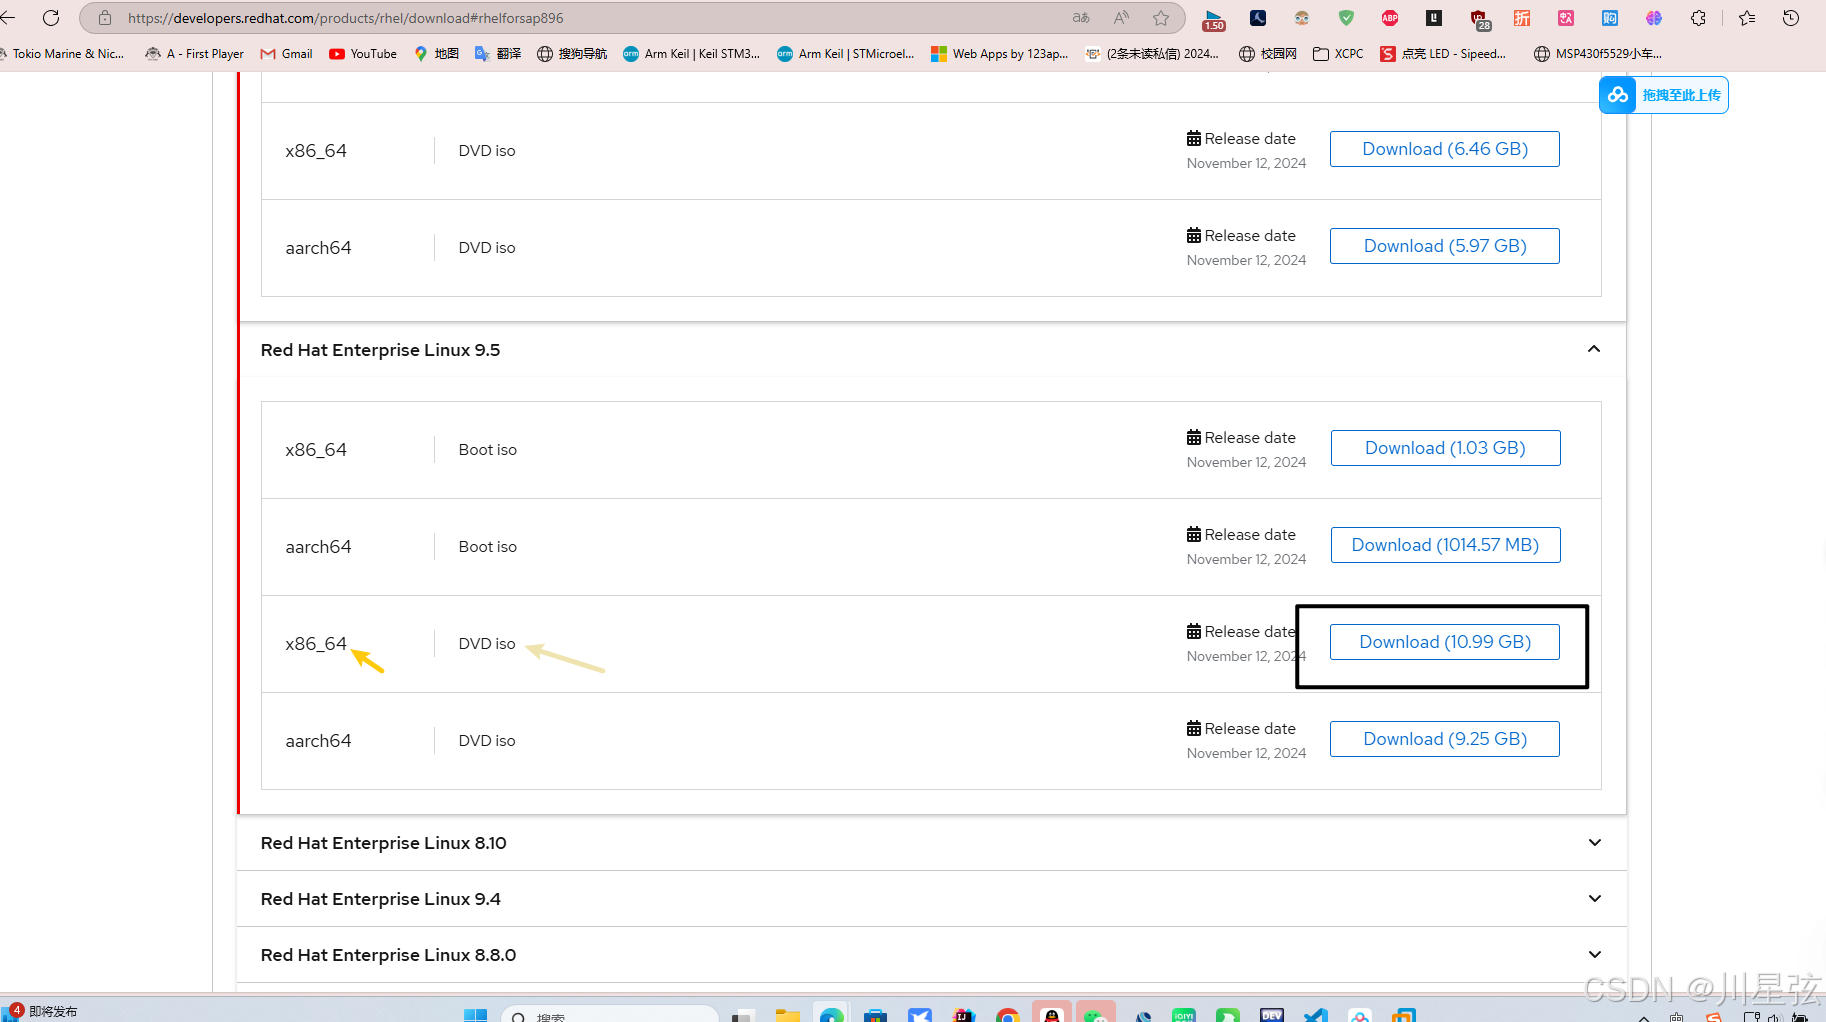
Task: Open the blue 购 shopping extension
Action: point(1610,18)
